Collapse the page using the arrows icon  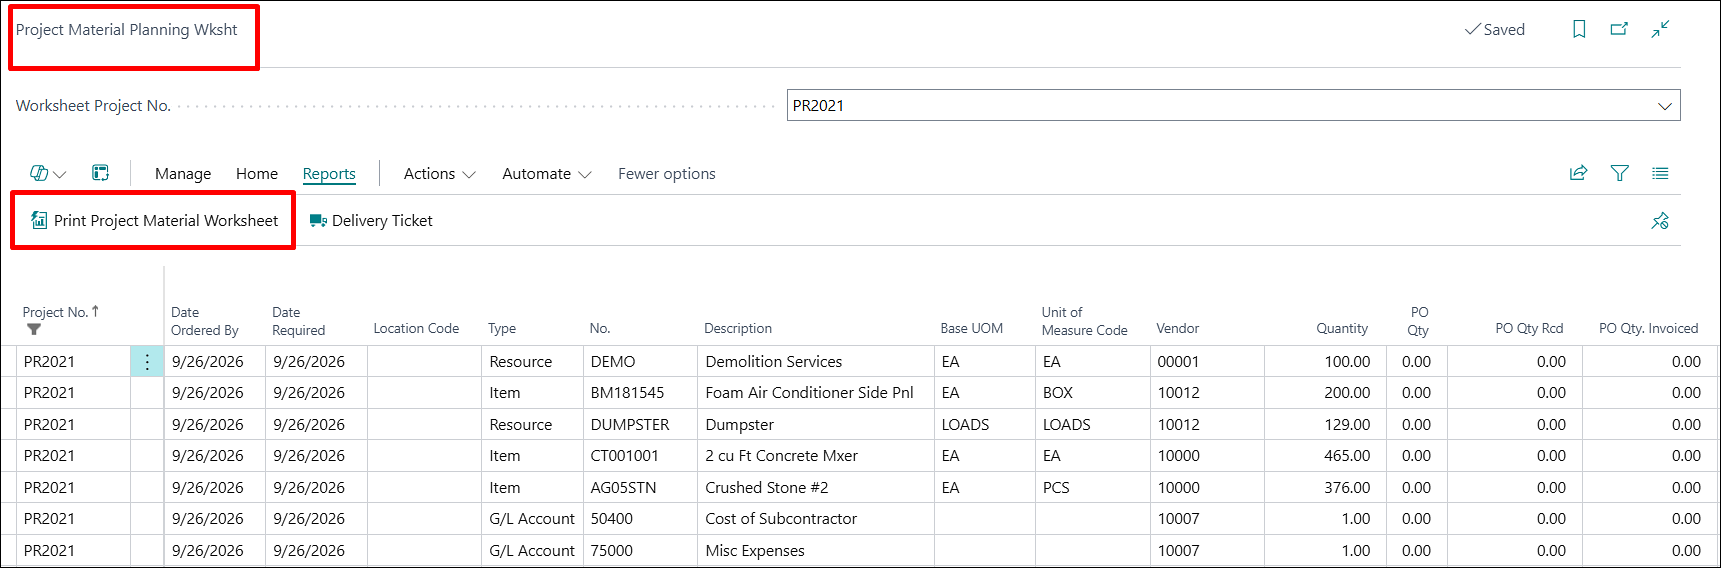point(1660,29)
